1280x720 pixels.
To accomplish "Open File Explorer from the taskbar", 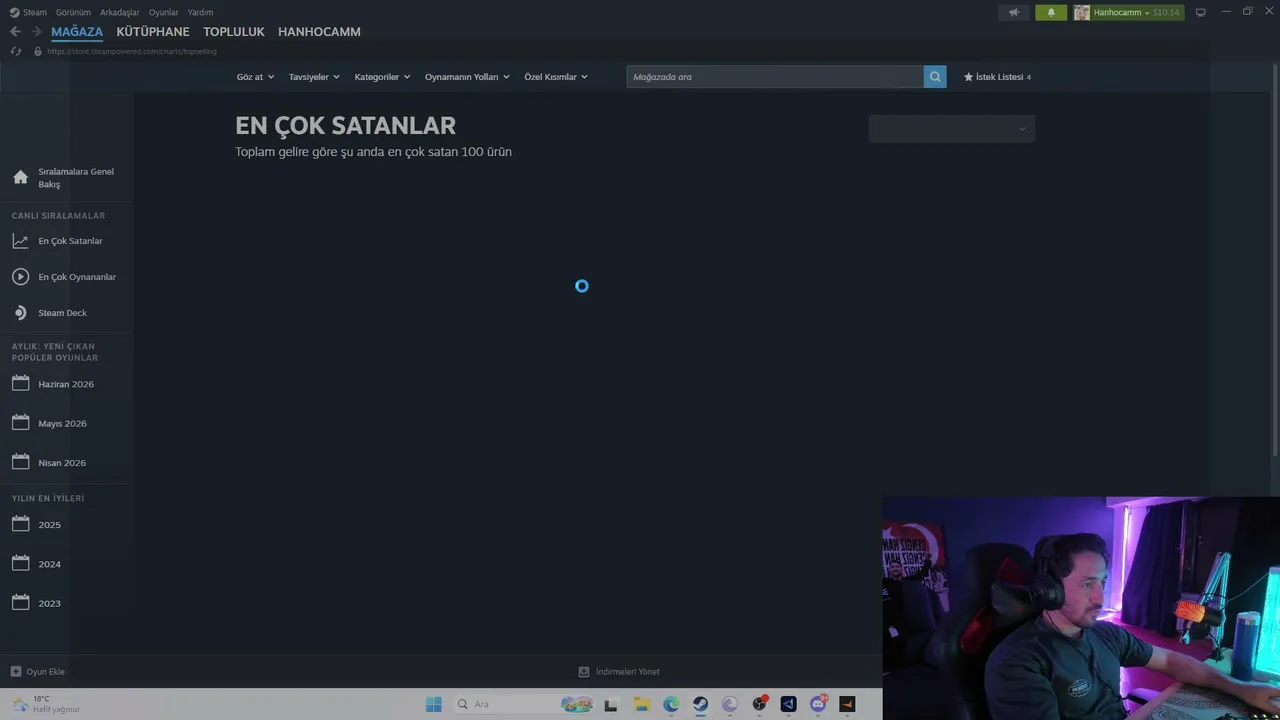I will point(642,704).
